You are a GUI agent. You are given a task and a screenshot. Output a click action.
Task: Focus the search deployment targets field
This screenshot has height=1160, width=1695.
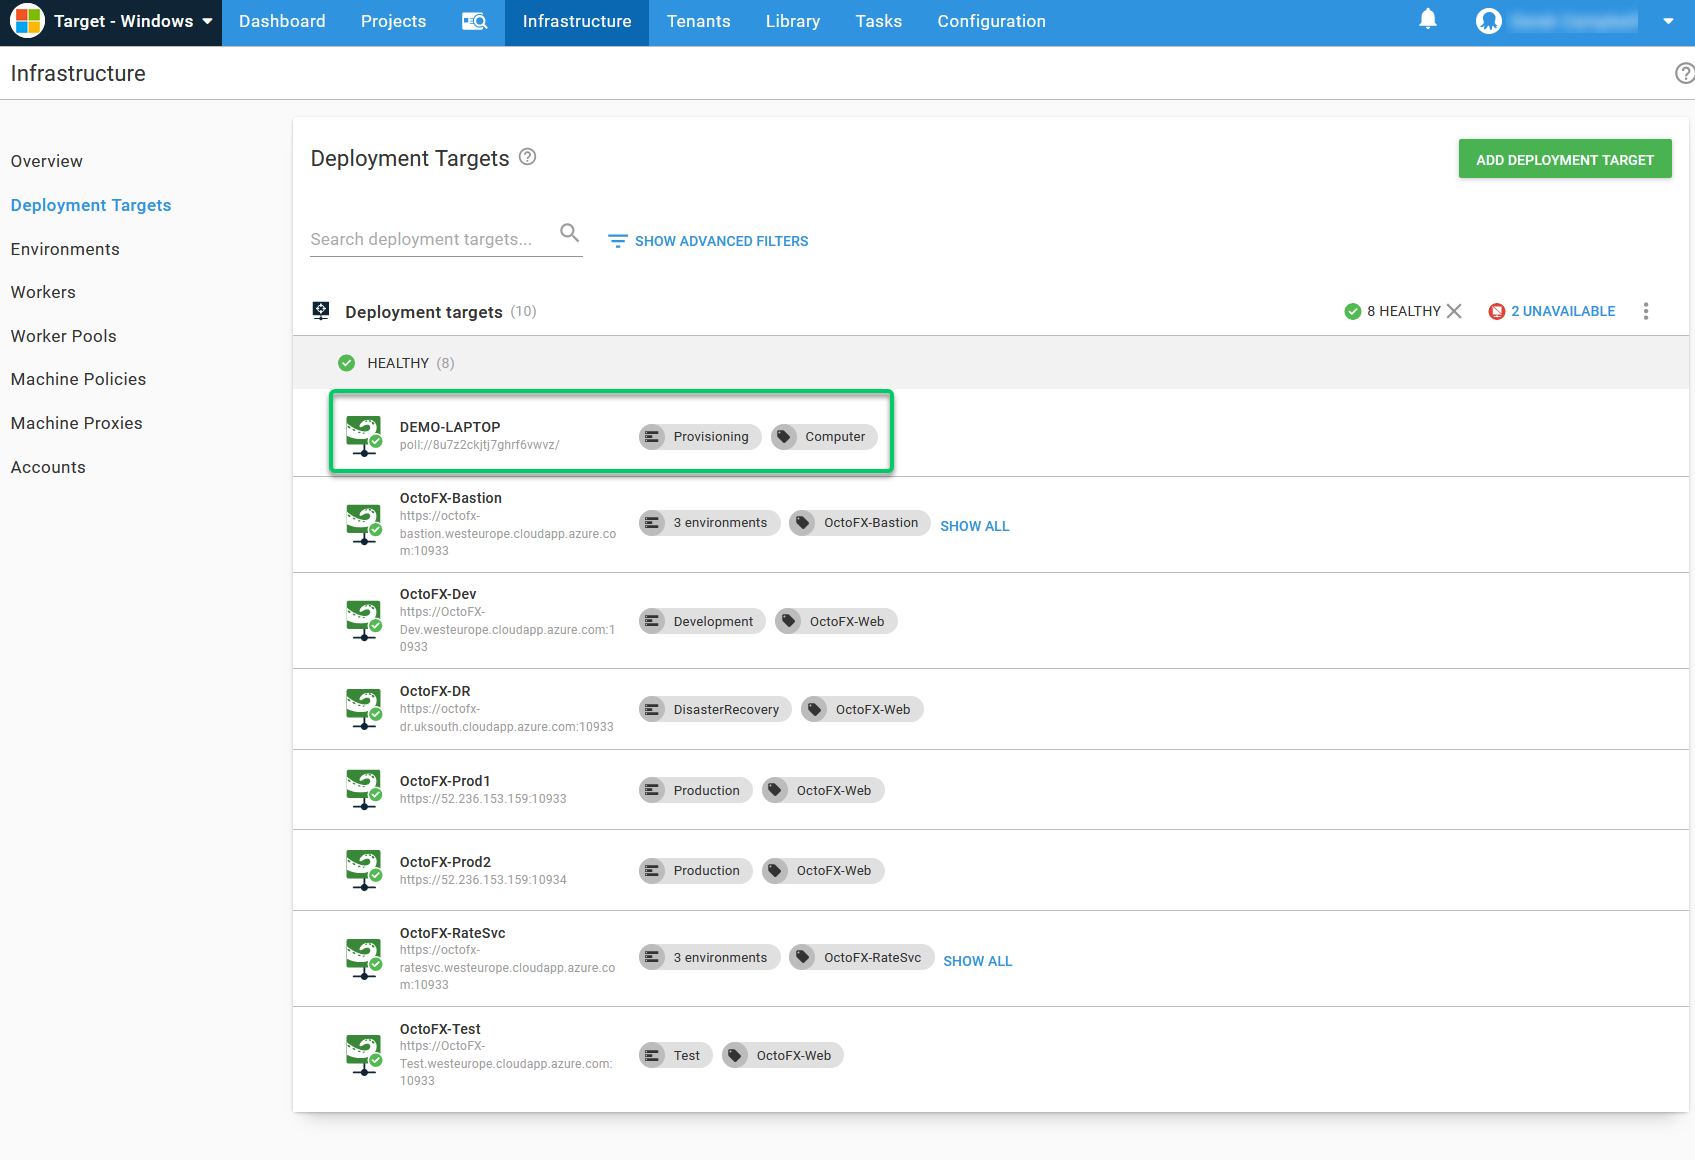430,239
